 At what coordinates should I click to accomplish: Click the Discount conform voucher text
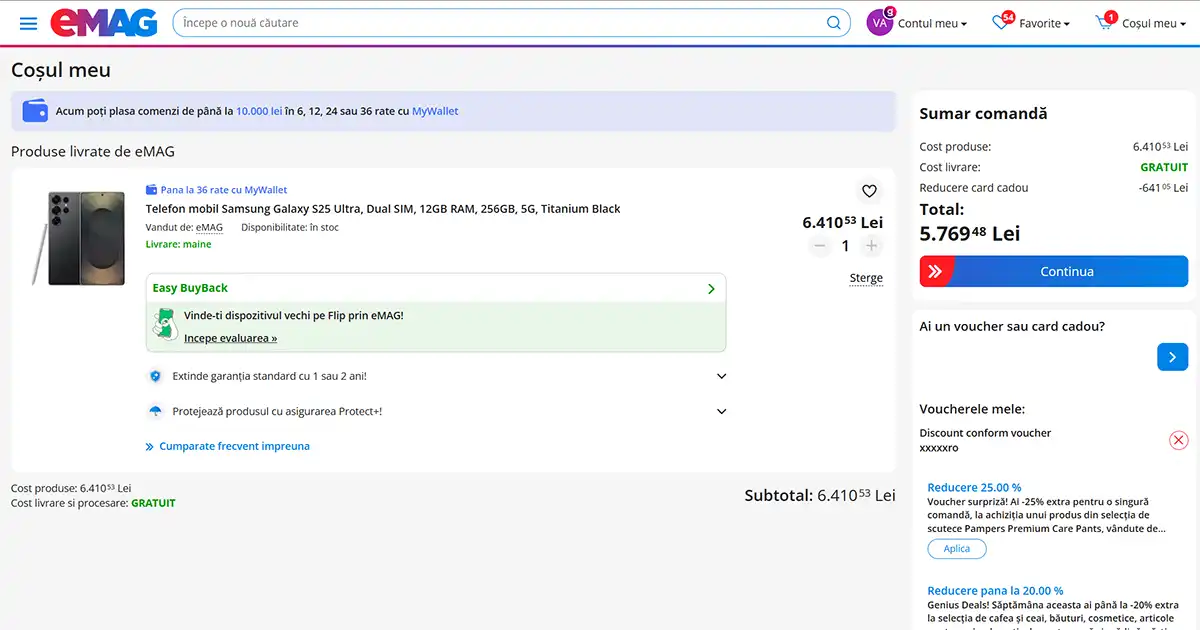[x=985, y=433]
